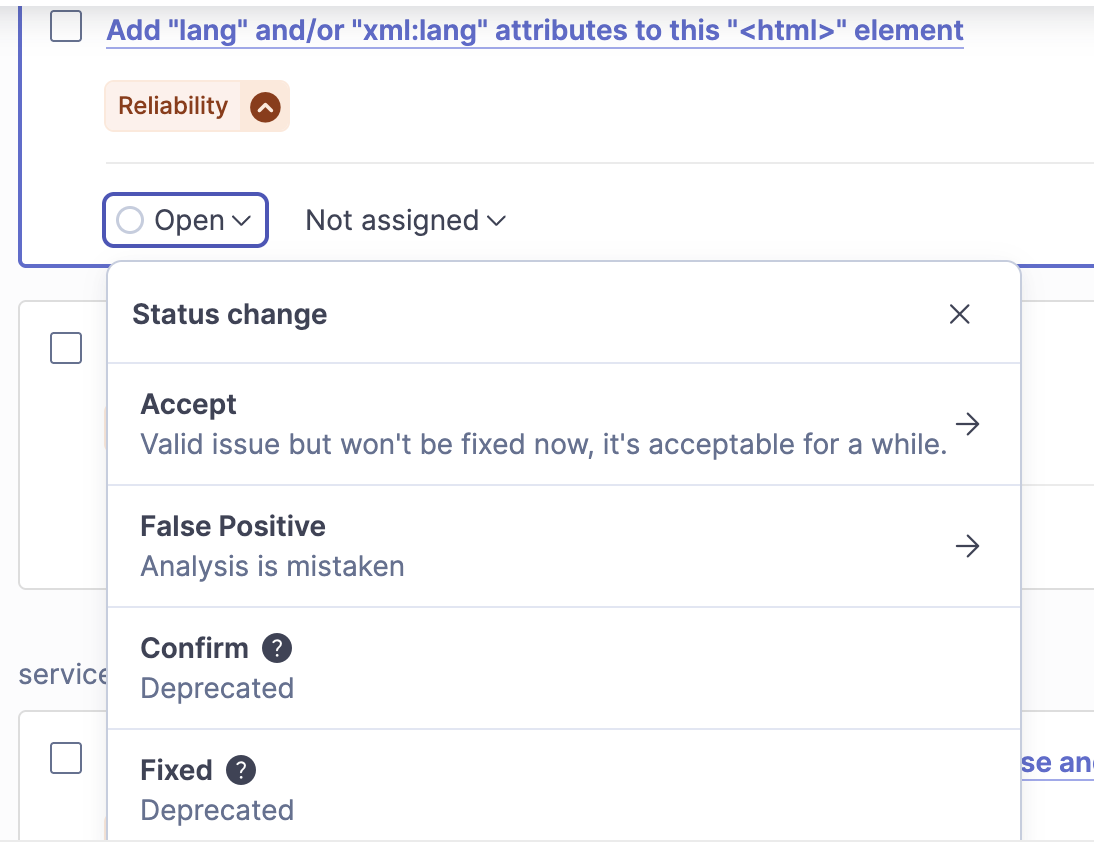The height and width of the screenshot is (866, 1094).
Task: Check the checkbox beside the lang attribute issue
Action: coord(66,27)
